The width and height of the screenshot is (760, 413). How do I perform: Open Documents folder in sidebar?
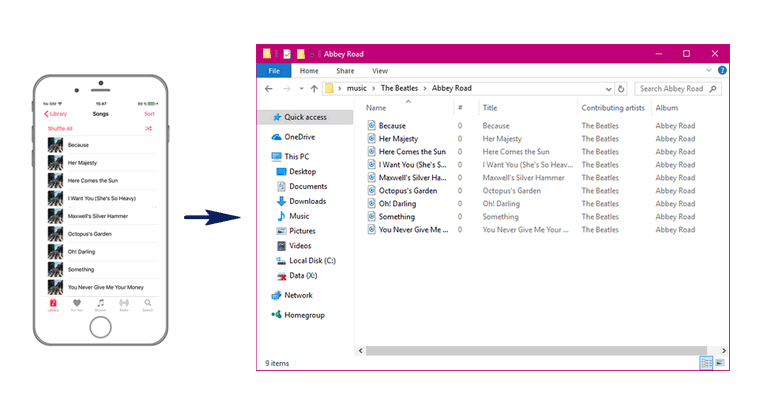[301, 187]
